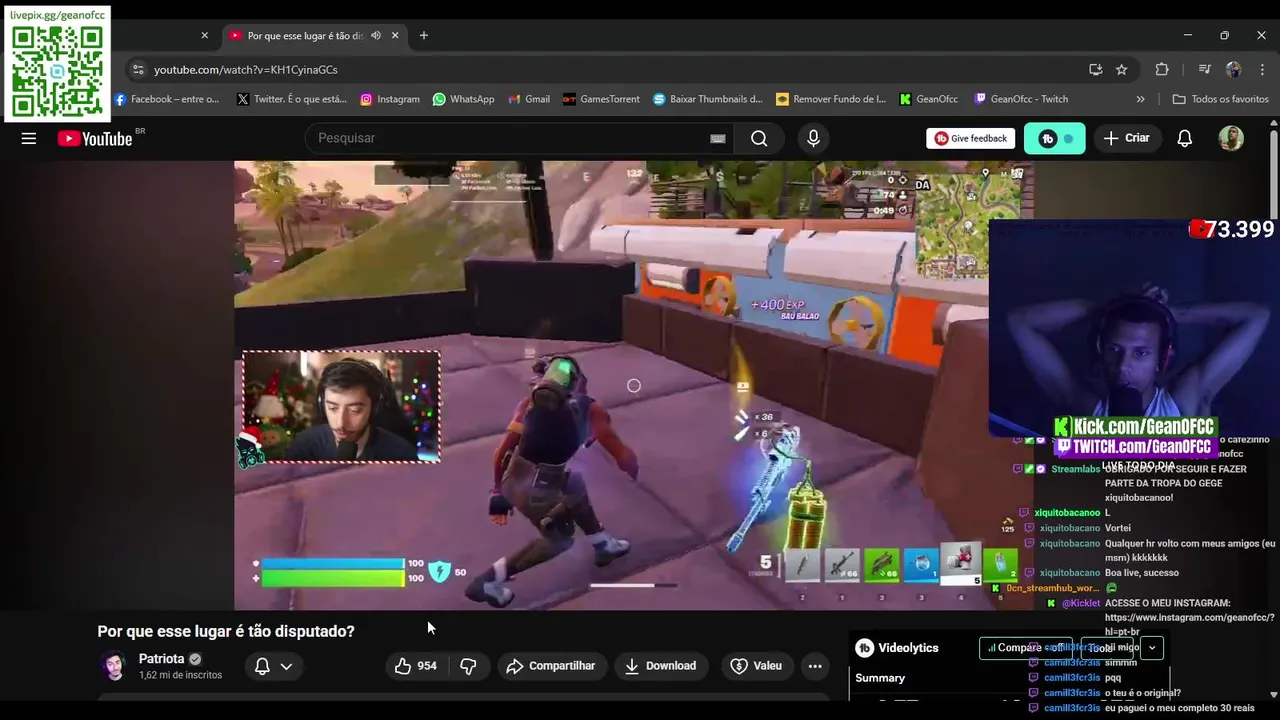
Task: Click the Fortnite video player
Action: (634, 386)
